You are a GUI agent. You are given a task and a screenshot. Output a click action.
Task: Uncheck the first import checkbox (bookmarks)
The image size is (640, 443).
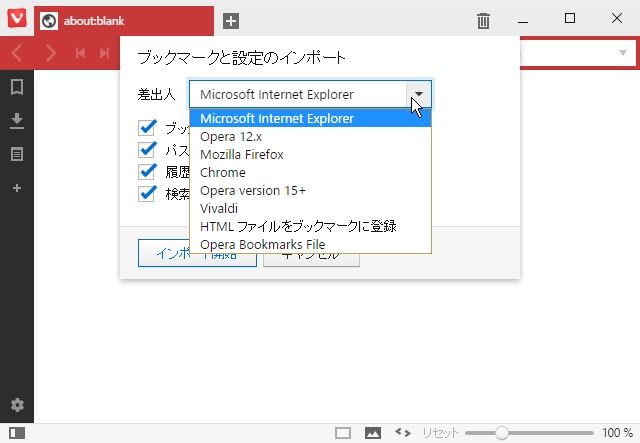point(147,127)
